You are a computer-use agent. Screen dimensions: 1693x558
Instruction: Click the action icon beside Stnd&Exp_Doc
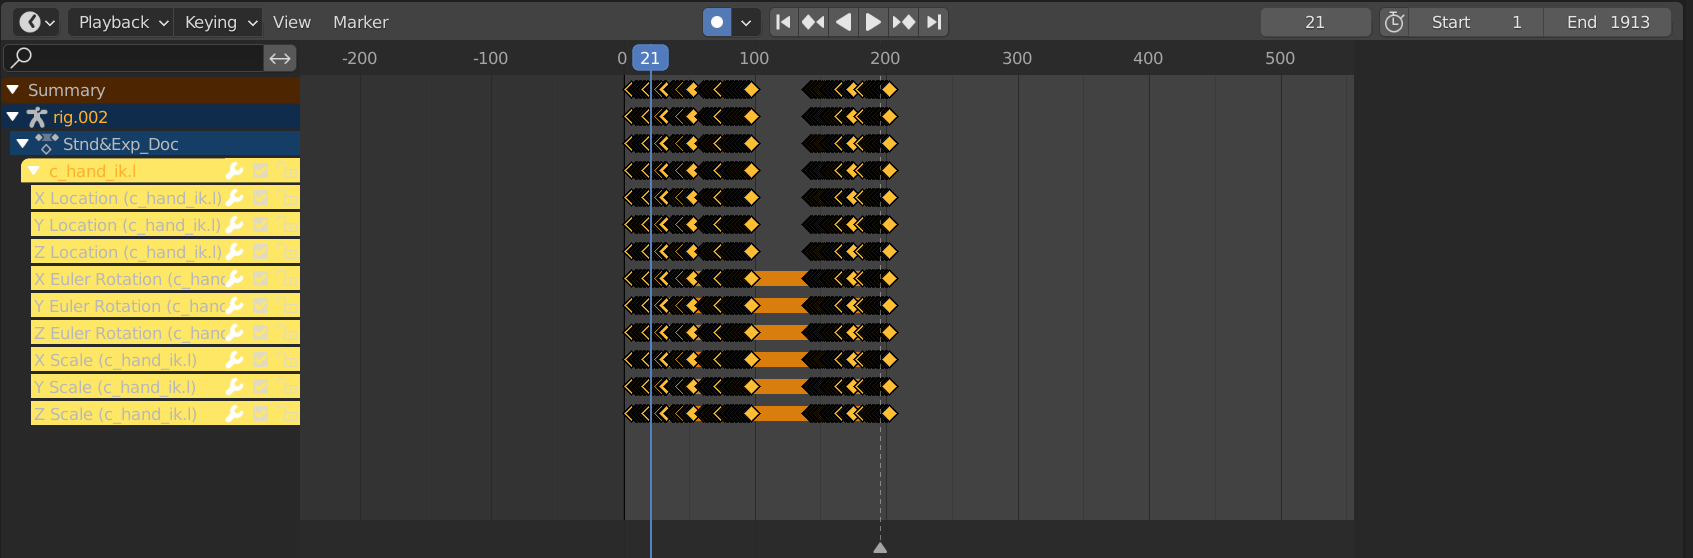click(47, 144)
